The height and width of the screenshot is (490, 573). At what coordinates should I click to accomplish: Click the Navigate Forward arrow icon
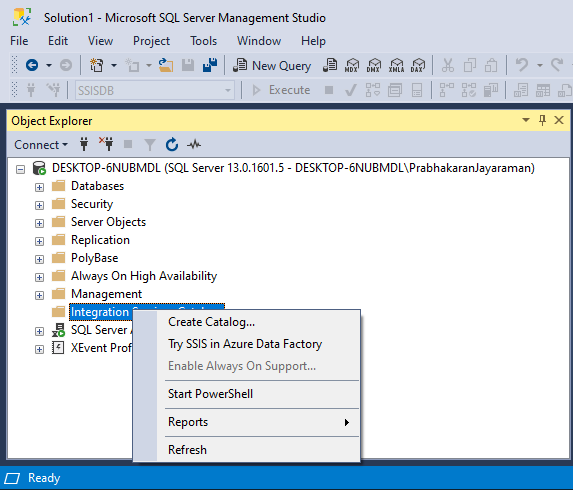[66, 65]
